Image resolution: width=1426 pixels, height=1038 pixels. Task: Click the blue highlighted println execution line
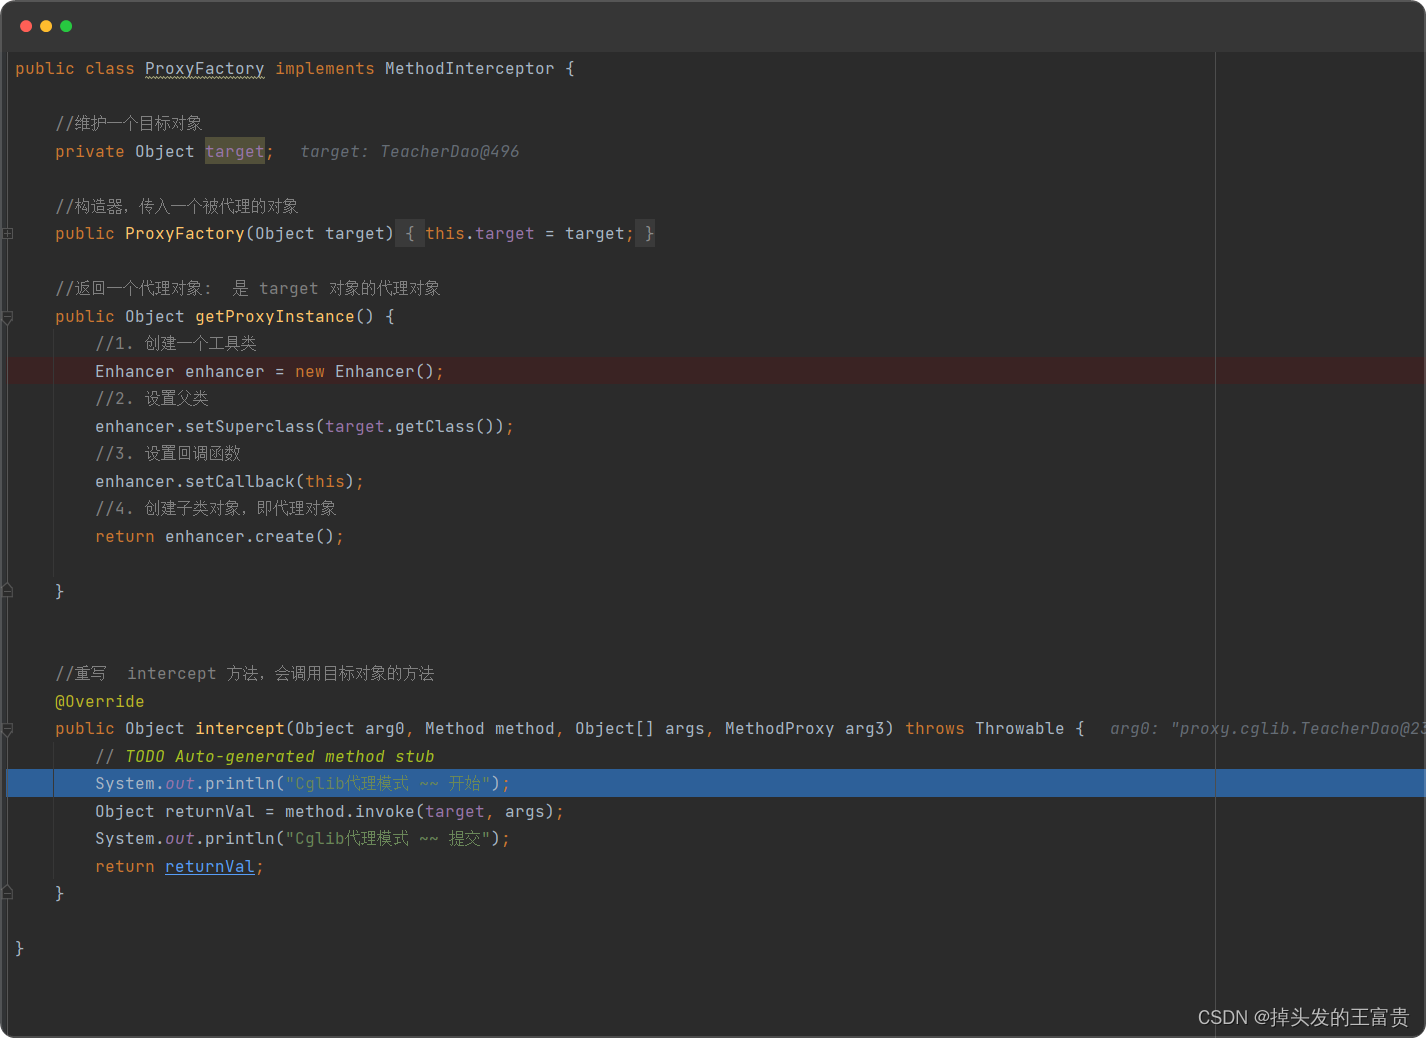tap(302, 784)
